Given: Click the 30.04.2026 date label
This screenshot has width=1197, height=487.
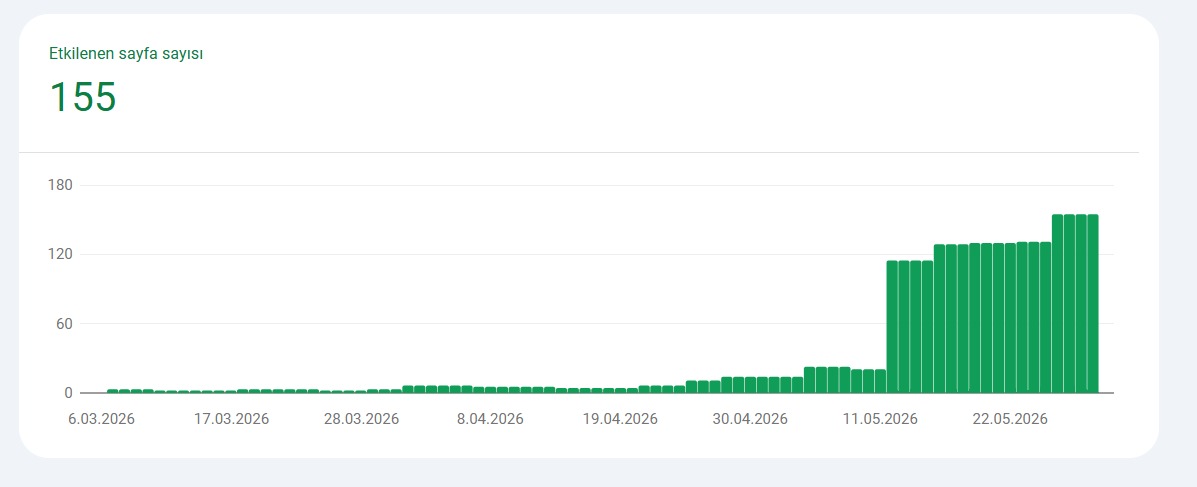Looking at the screenshot, I should point(750,420).
